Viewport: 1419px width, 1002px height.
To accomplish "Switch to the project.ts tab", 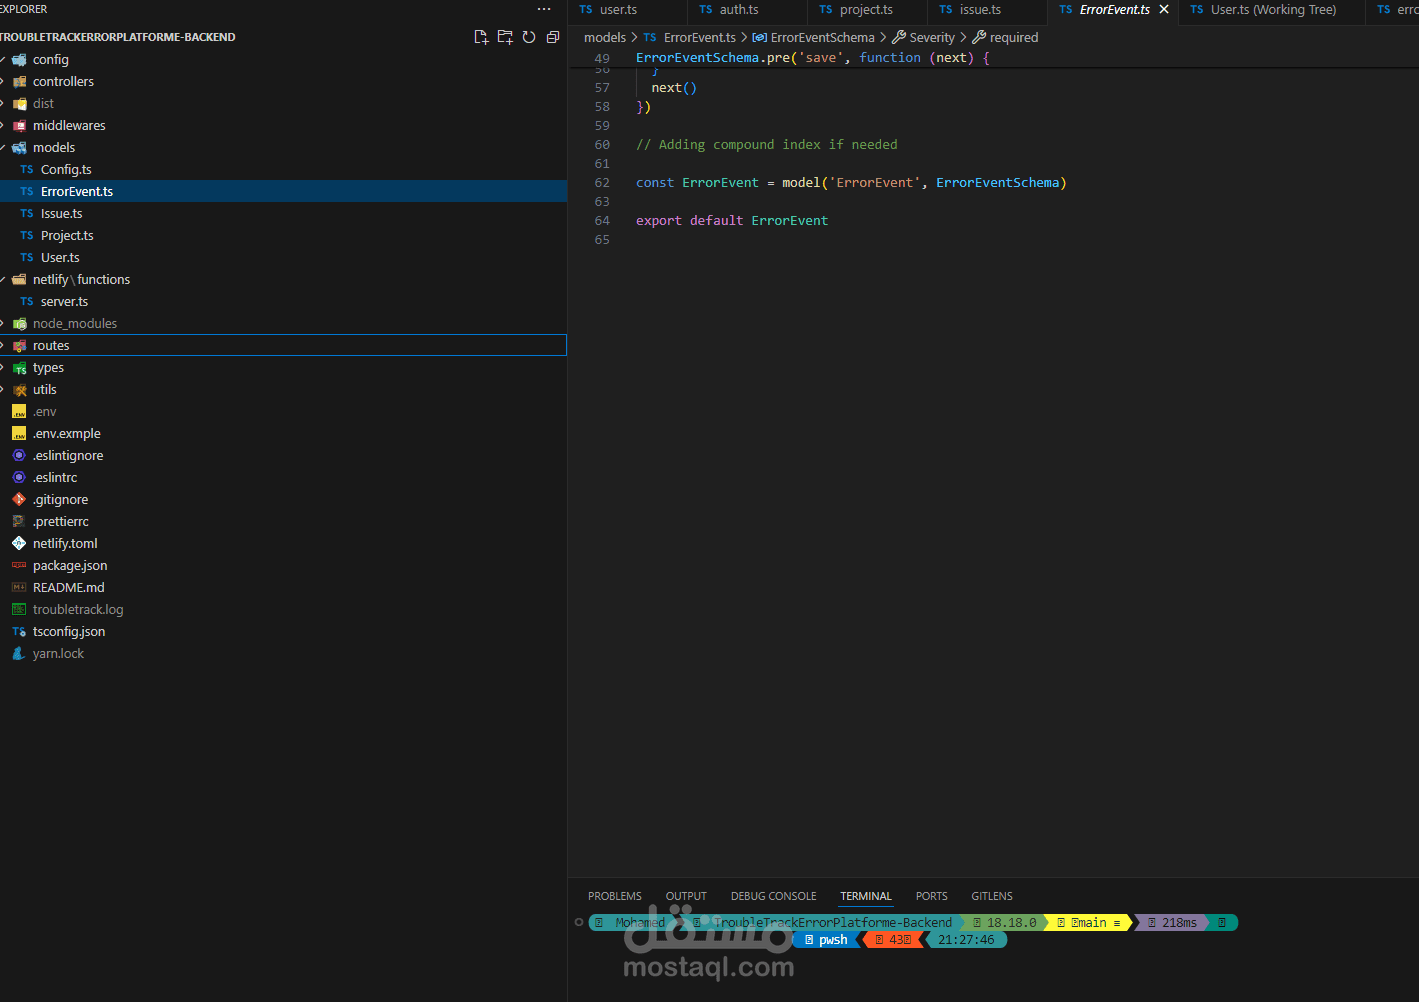I will 866,9.
